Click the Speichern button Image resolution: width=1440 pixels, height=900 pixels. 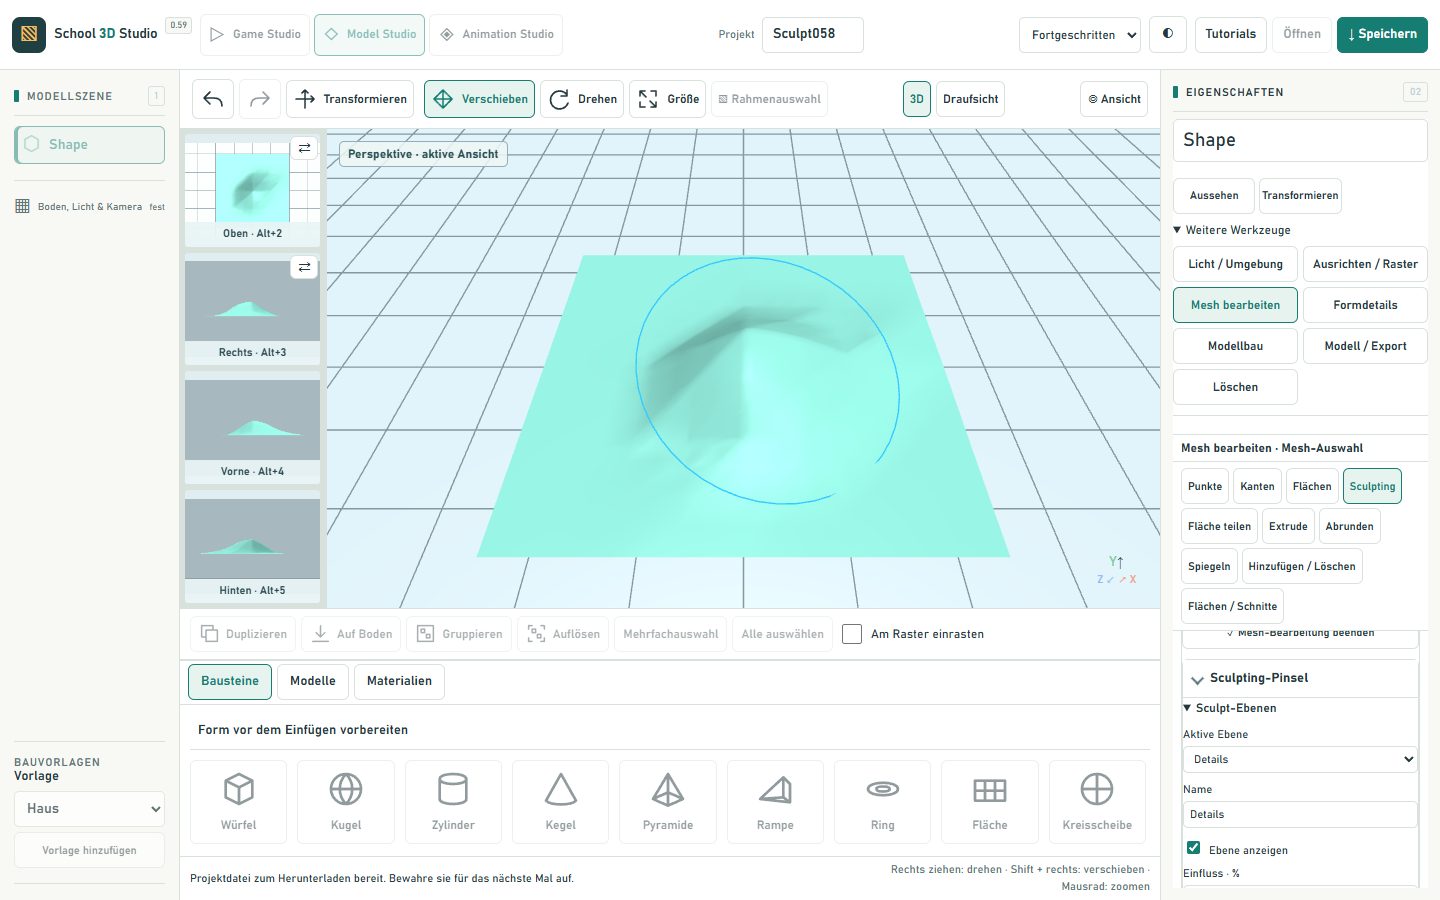pyautogui.click(x=1382, y=34)
